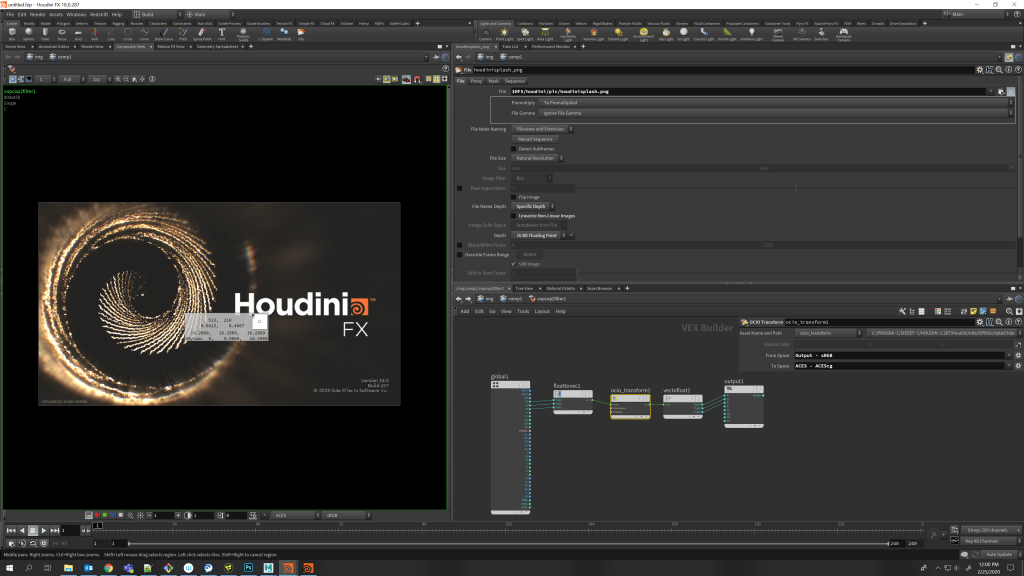The height and width of the screenshot is (576, 1024).
Task: Select the Metaball shelf tool
Action: (x=284, y=34)
